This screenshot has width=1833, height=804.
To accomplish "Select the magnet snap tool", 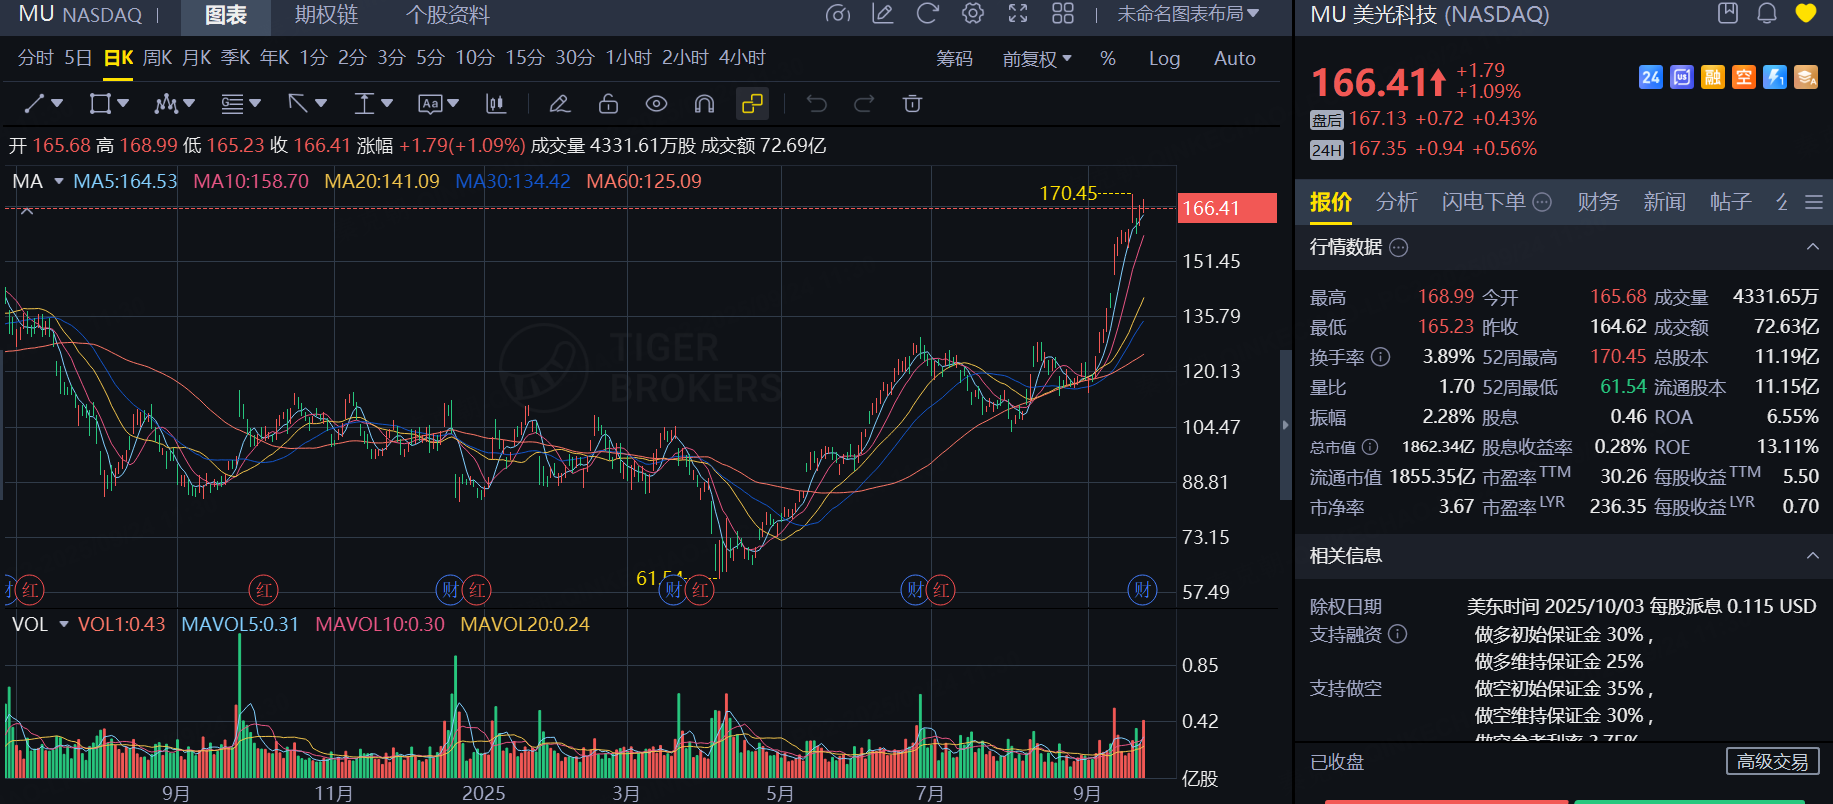I will click(x=704, y=104).
